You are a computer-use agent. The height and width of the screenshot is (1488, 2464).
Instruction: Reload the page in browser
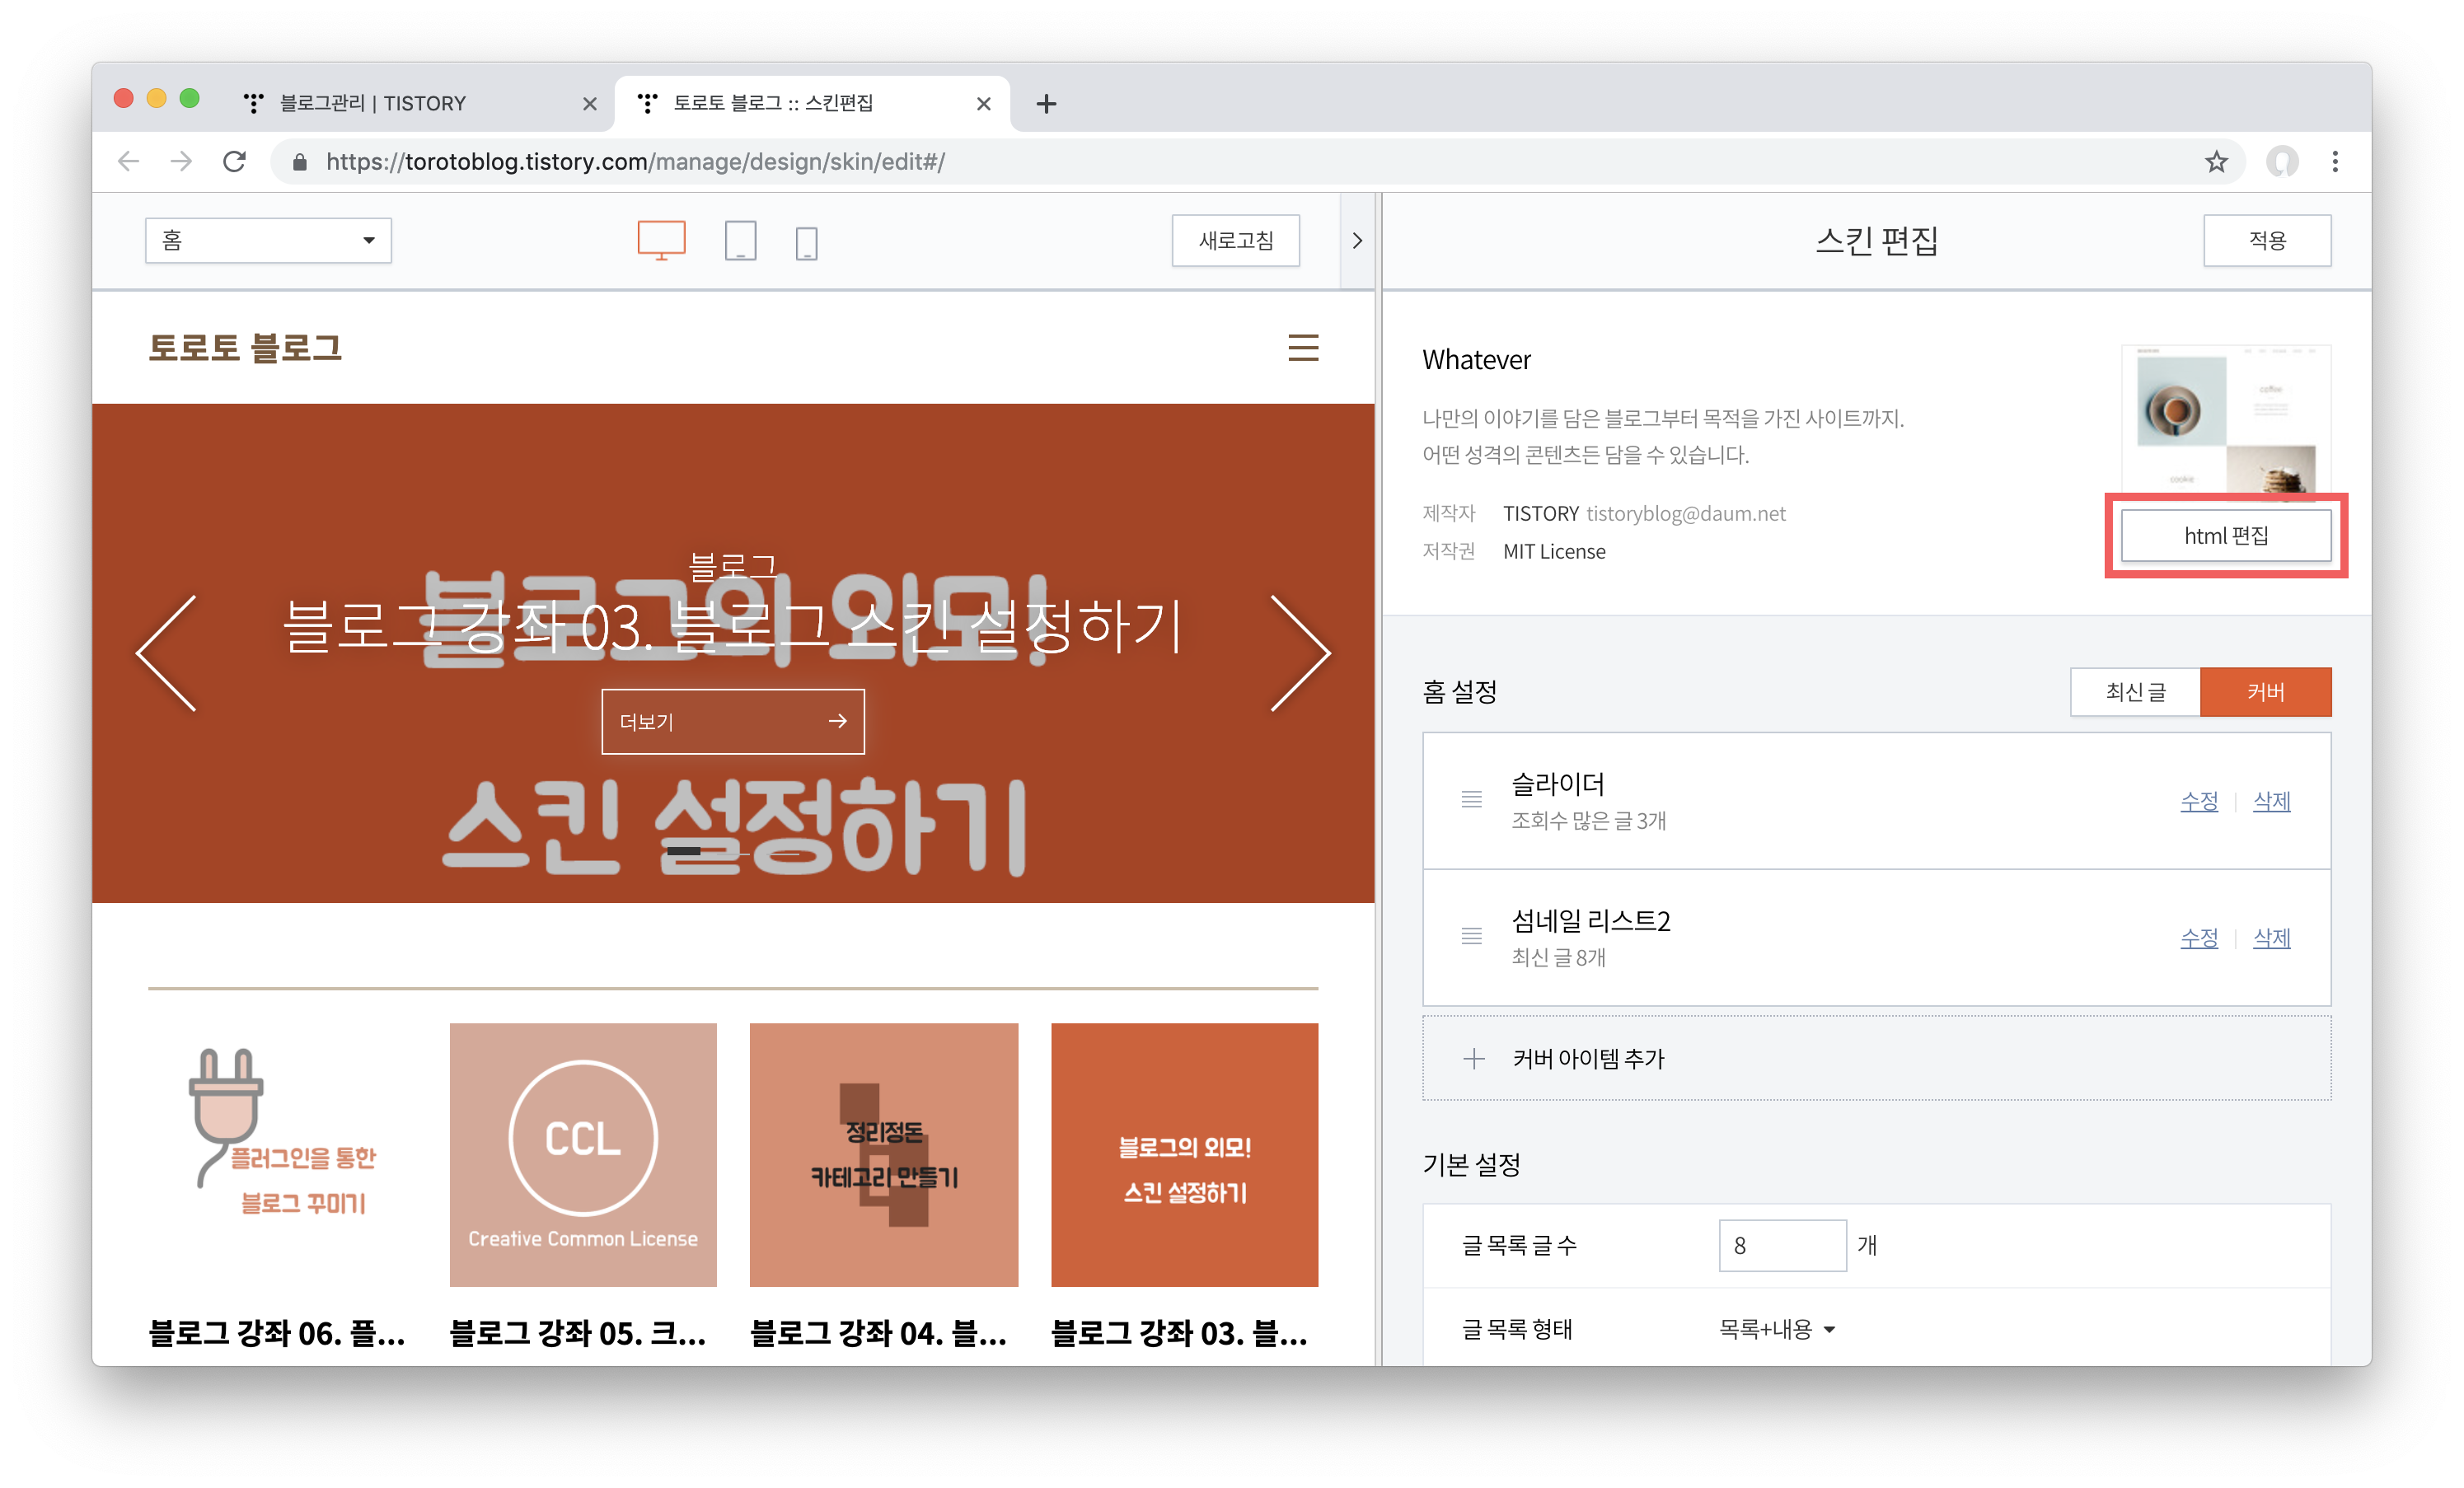coord(234,162)
